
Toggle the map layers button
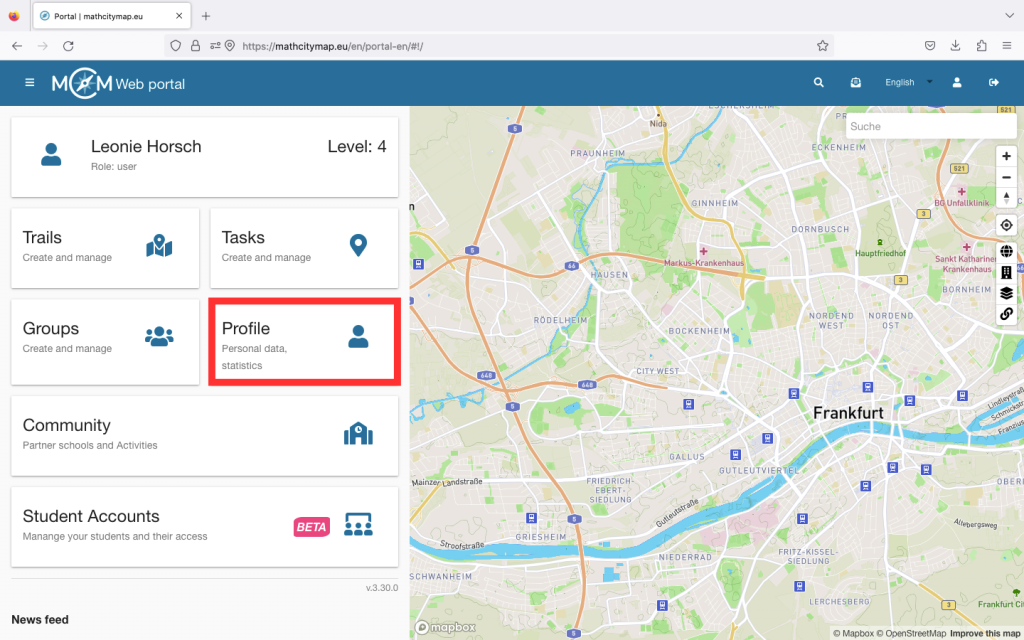point(1006,293)
